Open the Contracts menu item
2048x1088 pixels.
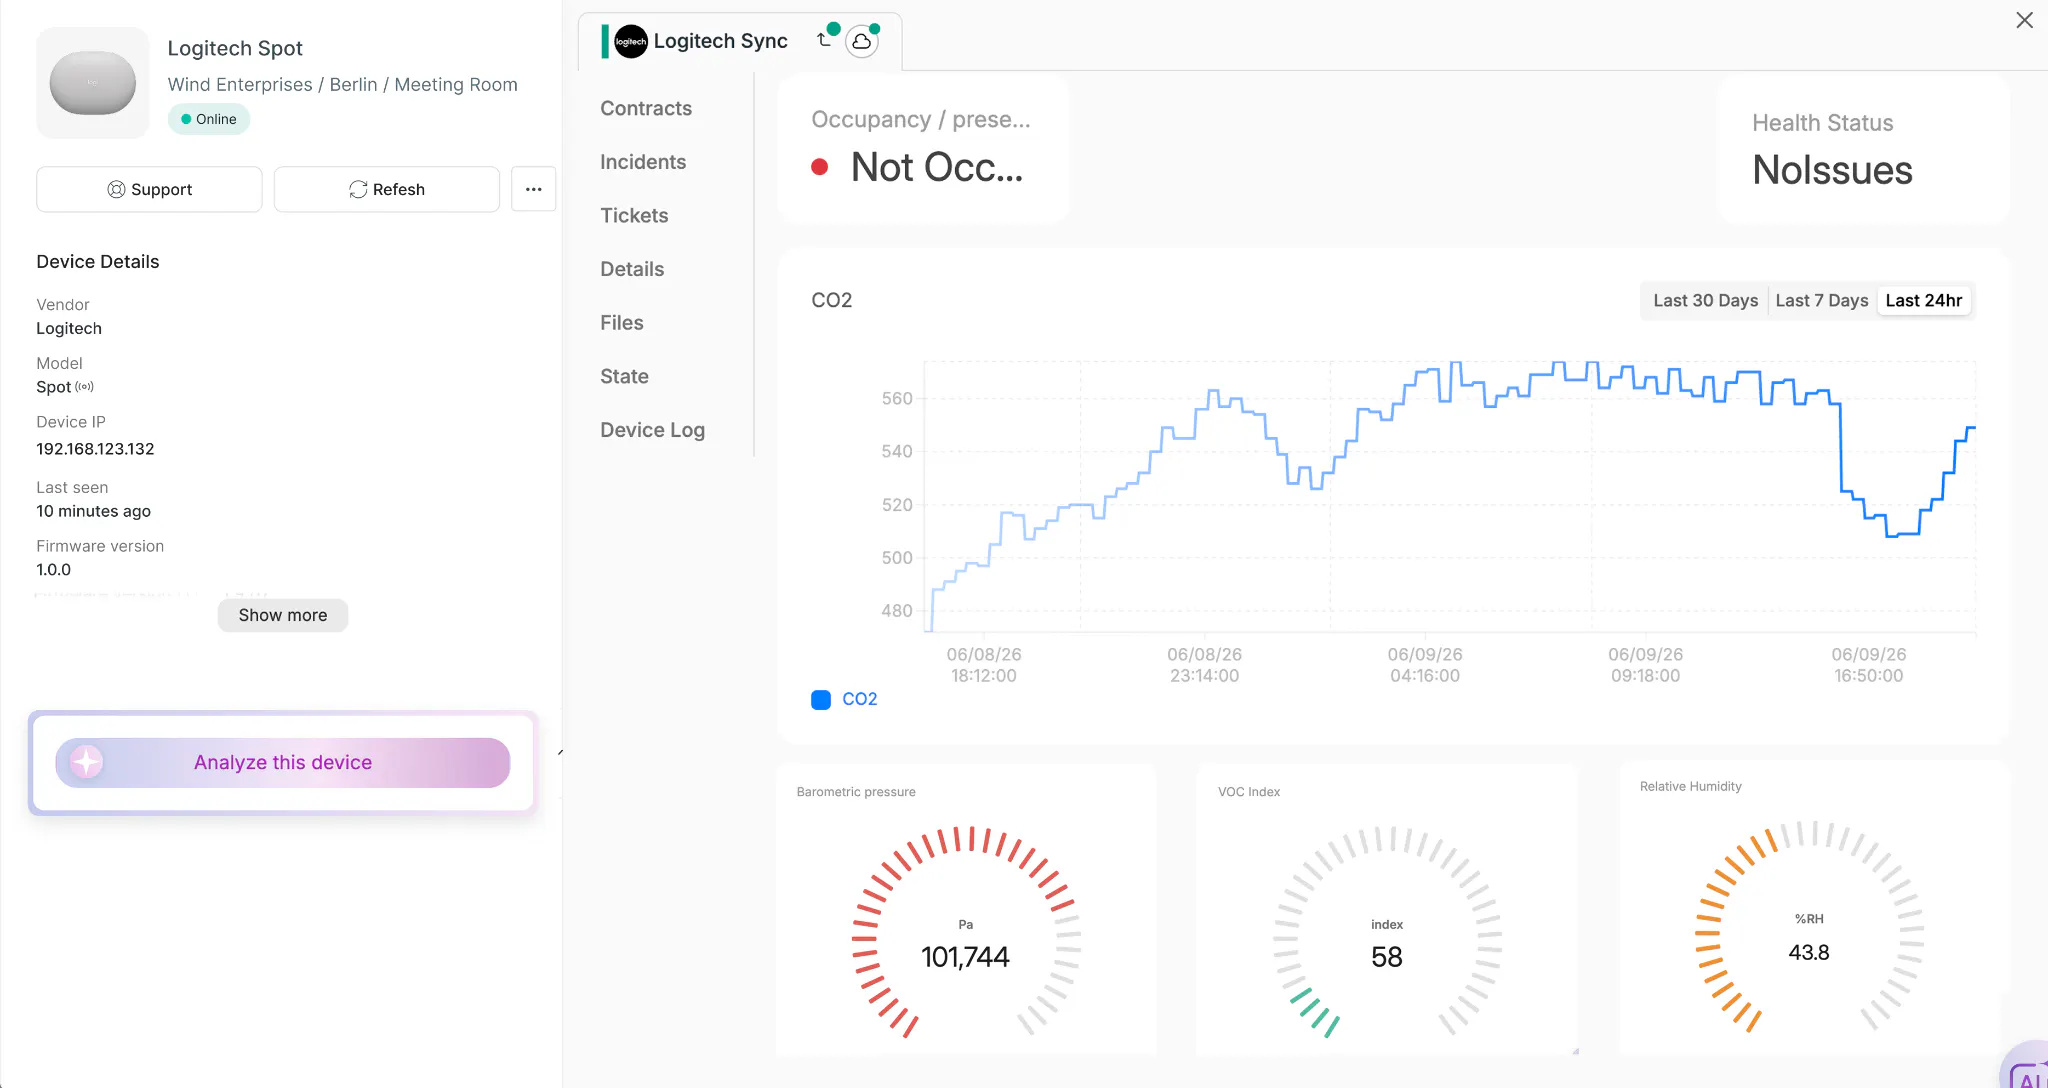click(x=646, y=108)
